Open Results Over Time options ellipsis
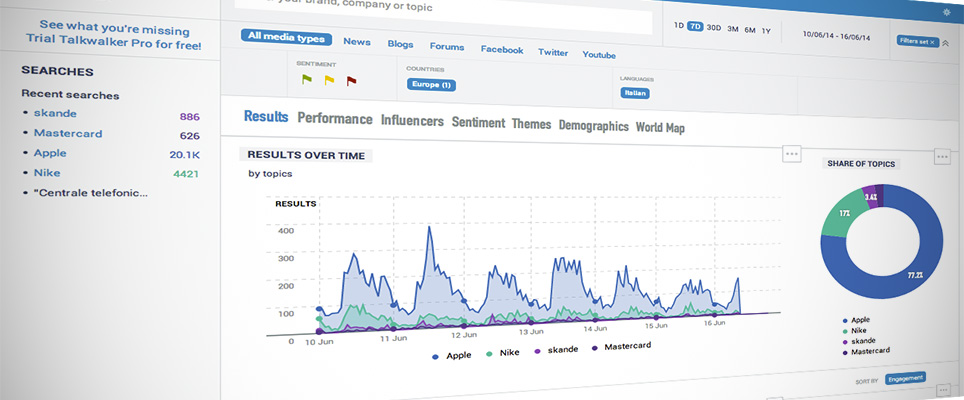Screen dimensions: 964x400 pyautogui.click(x=791, y=154)
